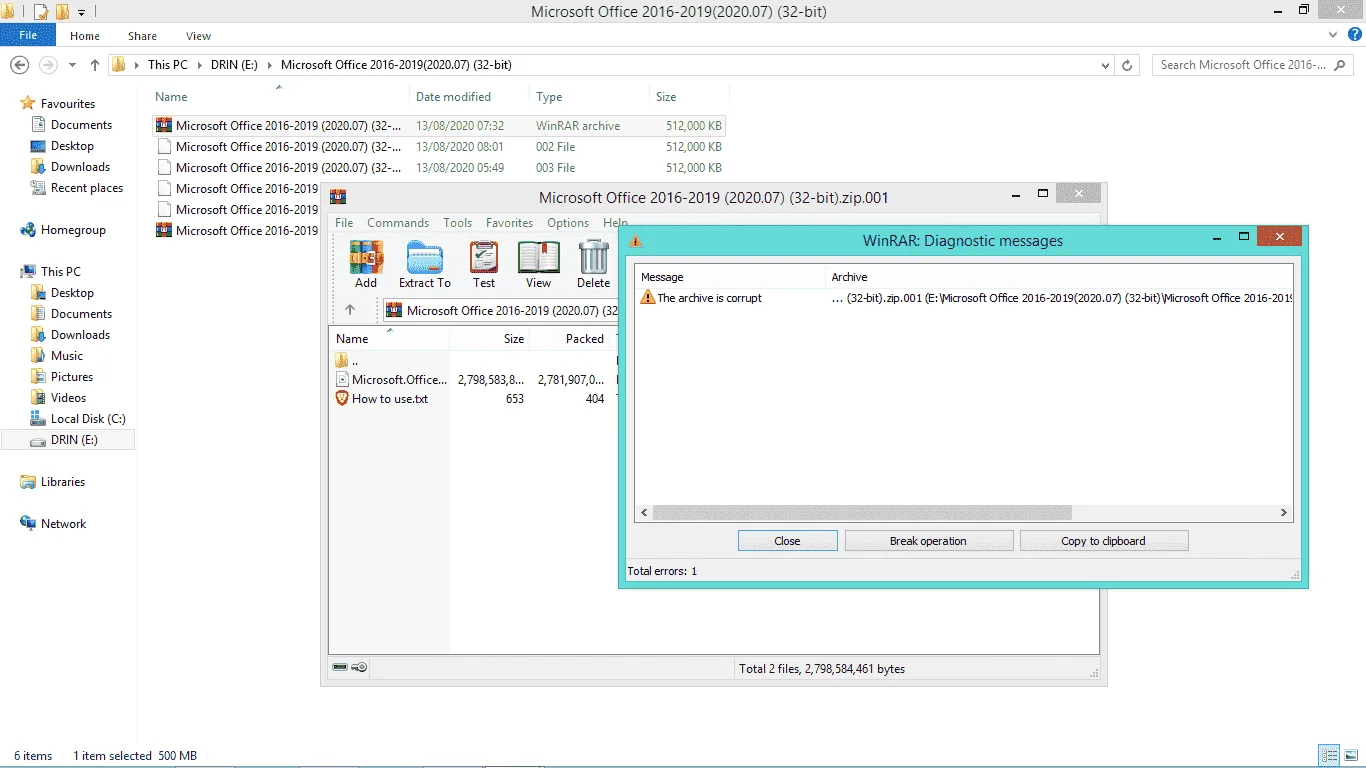Click the Explorer Back arrow button

19,65
